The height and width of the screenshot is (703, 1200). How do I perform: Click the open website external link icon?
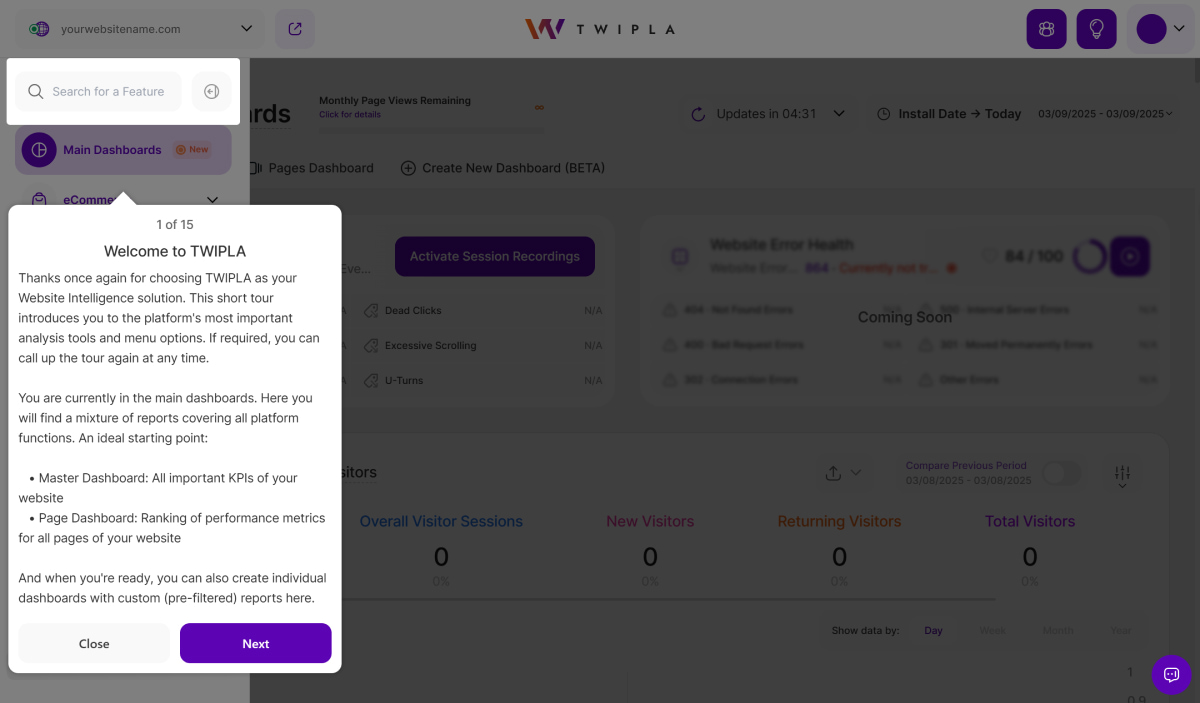click(x=295, y=29)
